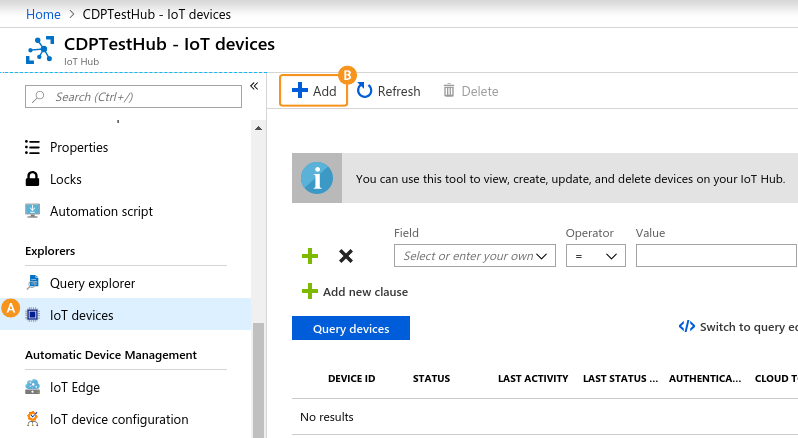Click the Automation script download icon
This screenshot has height=438, width=798.
point(32,211)
